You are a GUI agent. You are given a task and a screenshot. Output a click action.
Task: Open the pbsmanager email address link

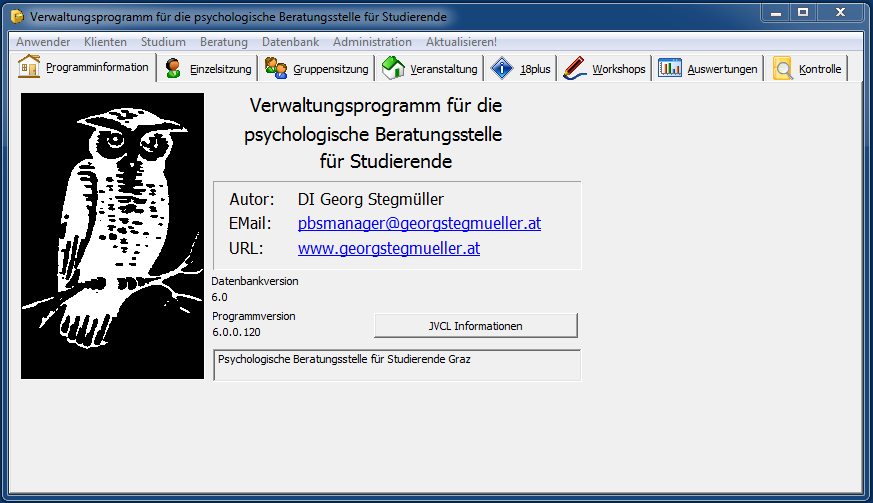click(419, 224)
